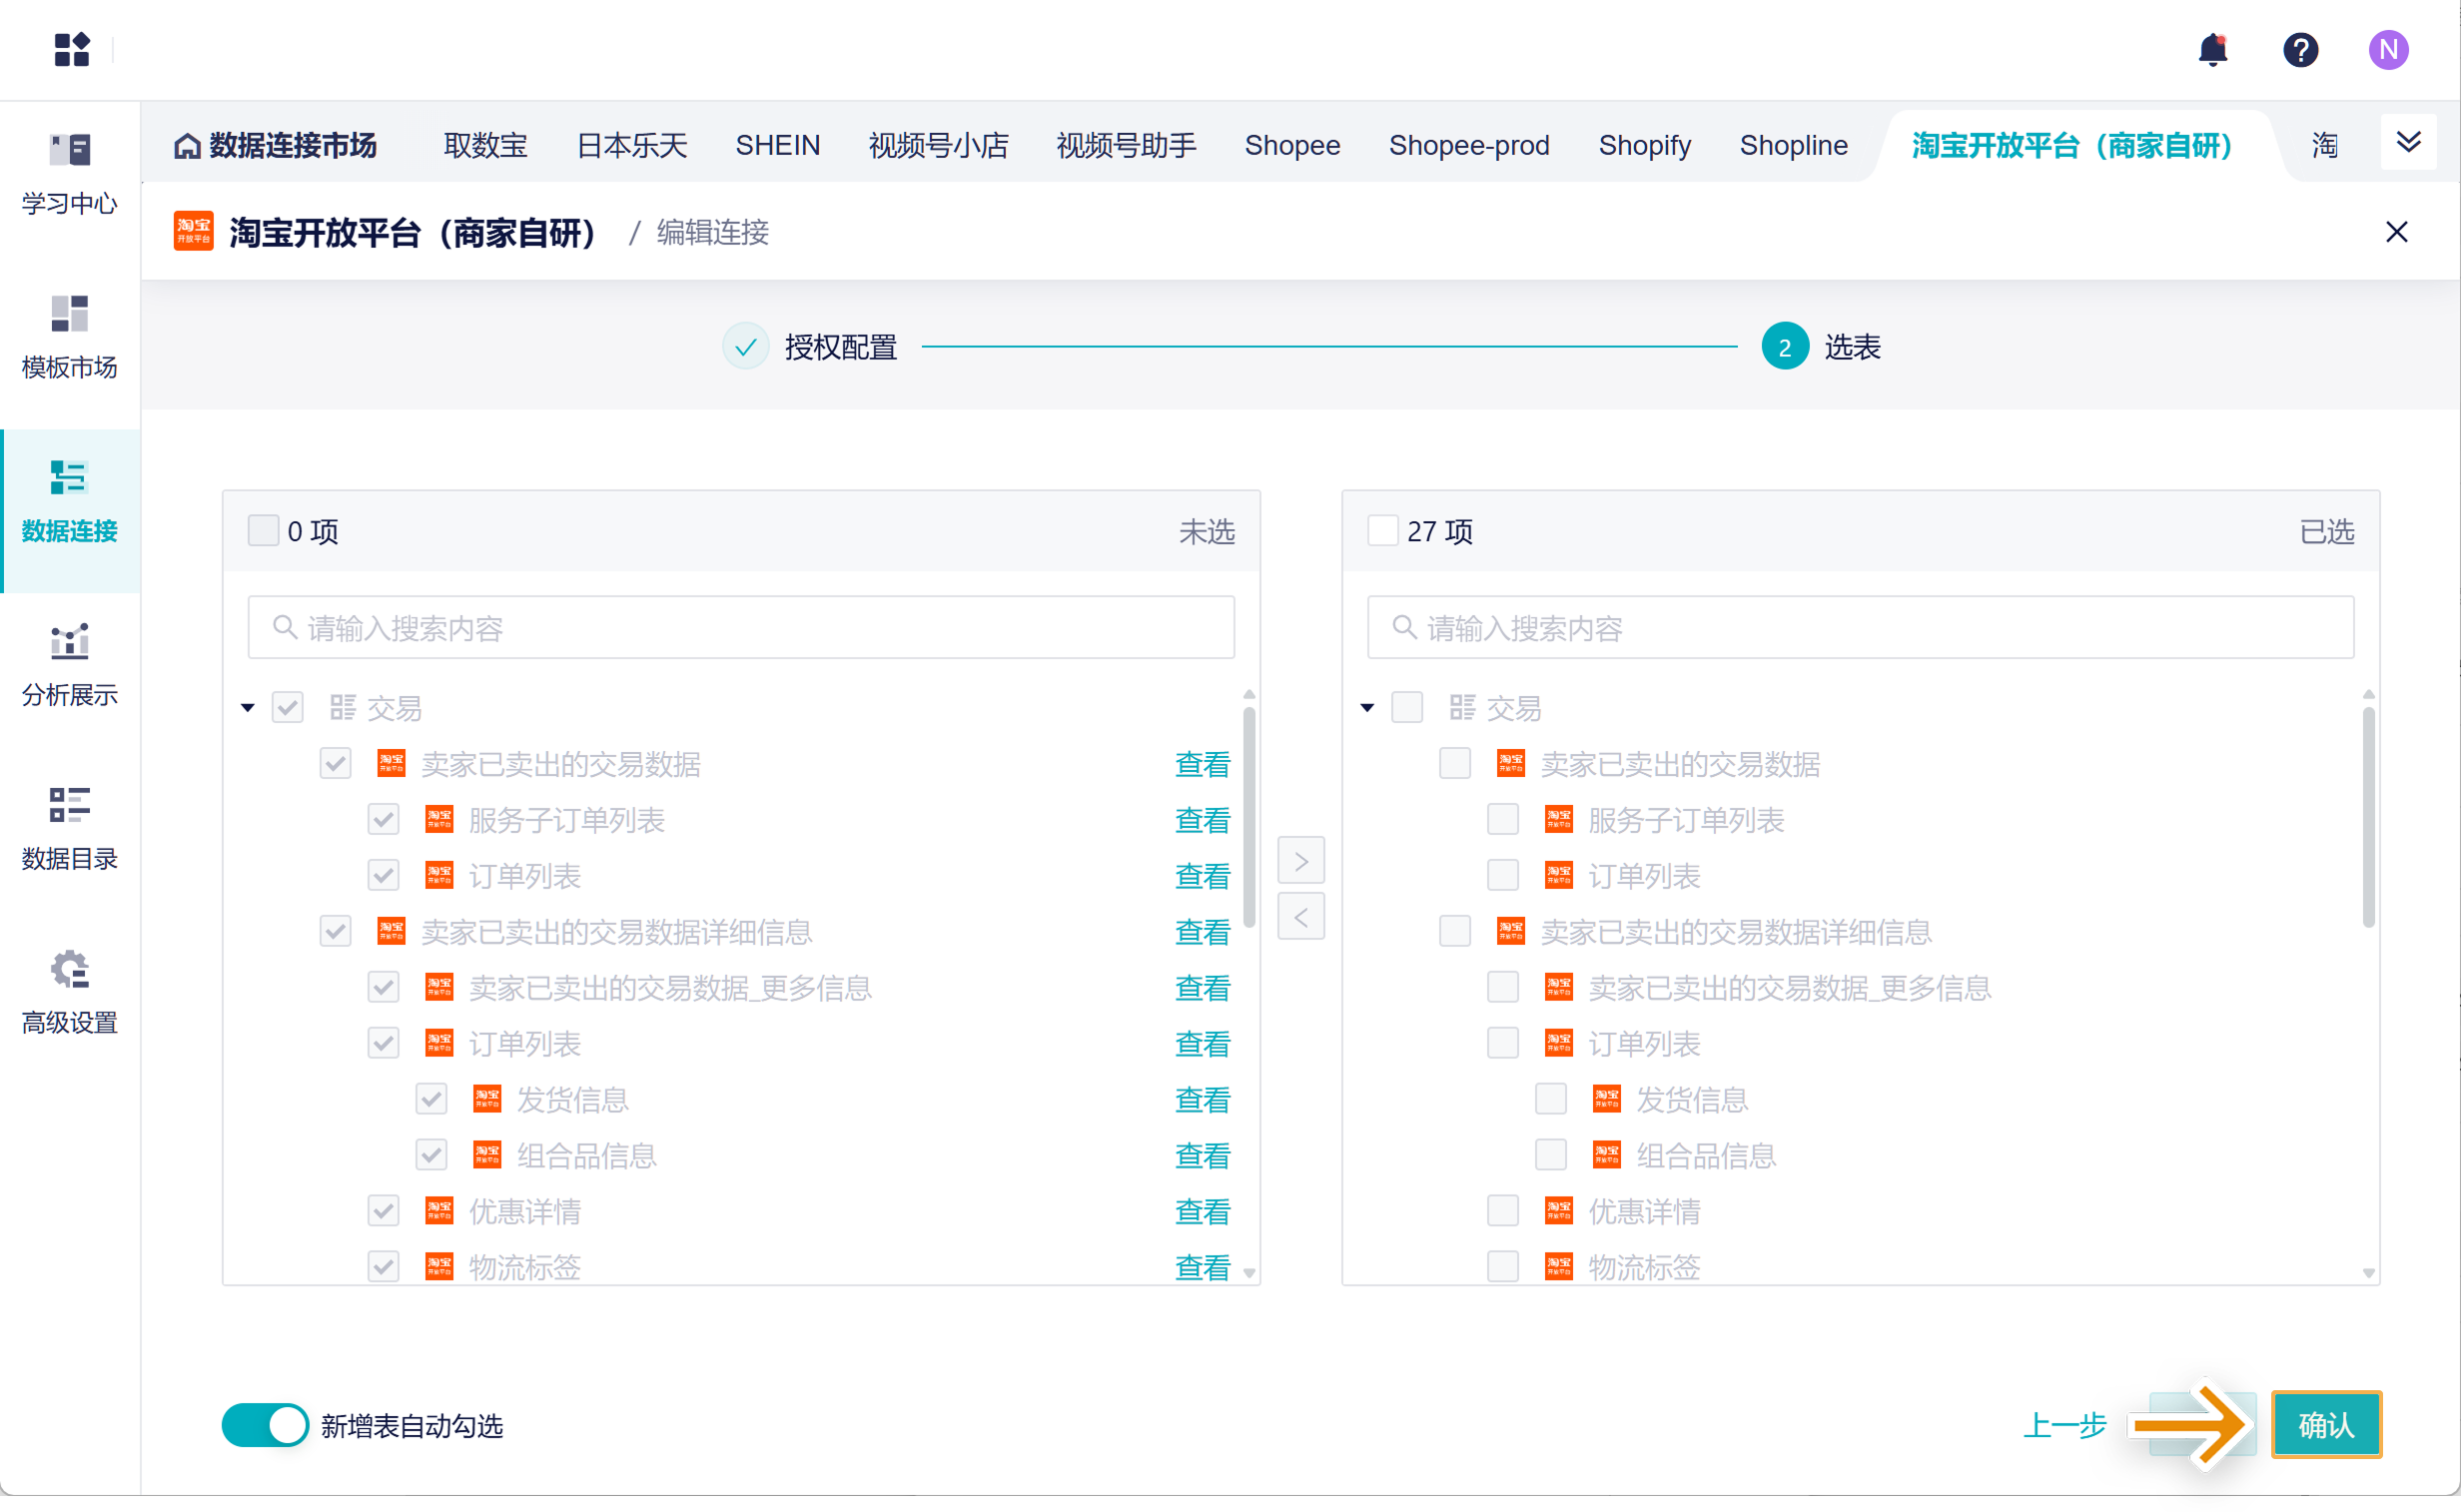This screenshot has width=2461, height=1512.
Task: Switch to the Shopee-prod tab
Action: (1469, 146)
